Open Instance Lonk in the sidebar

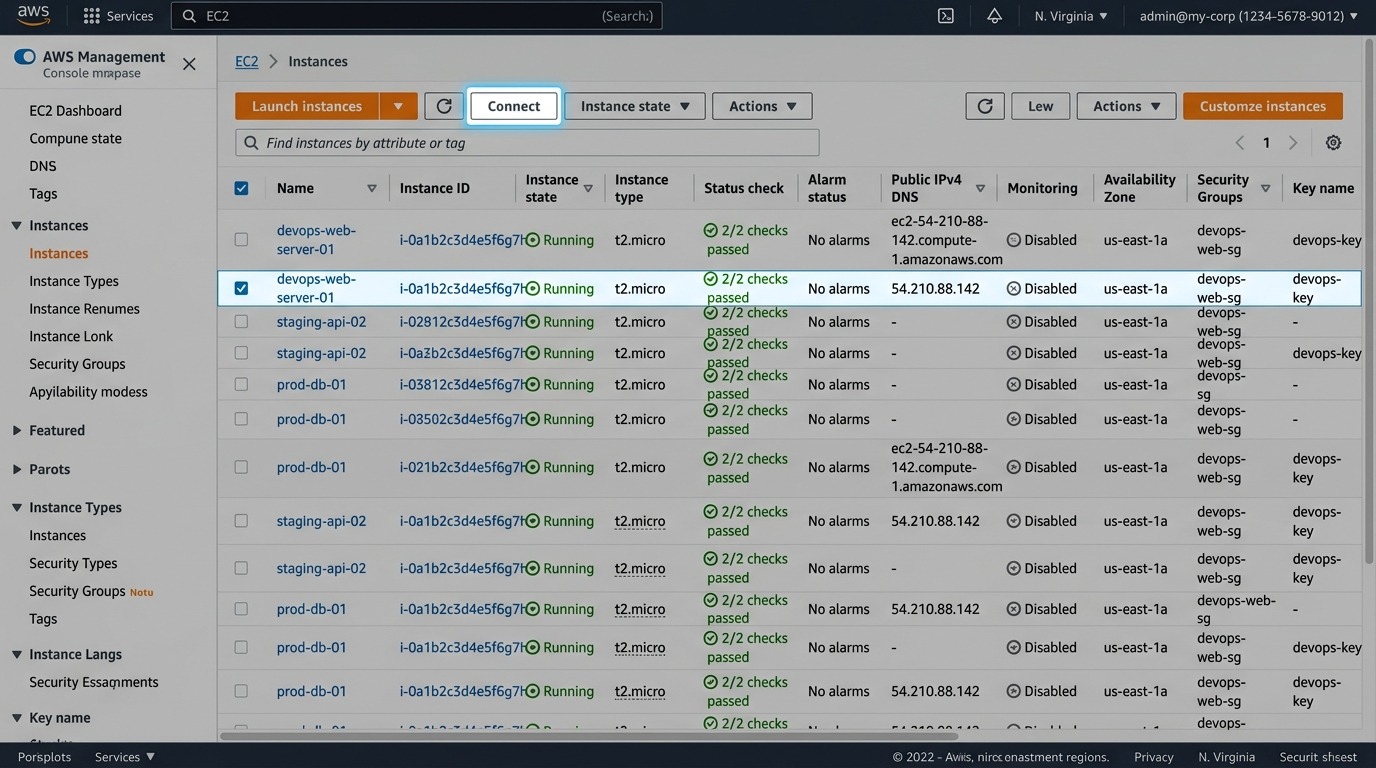click(71, 337)
